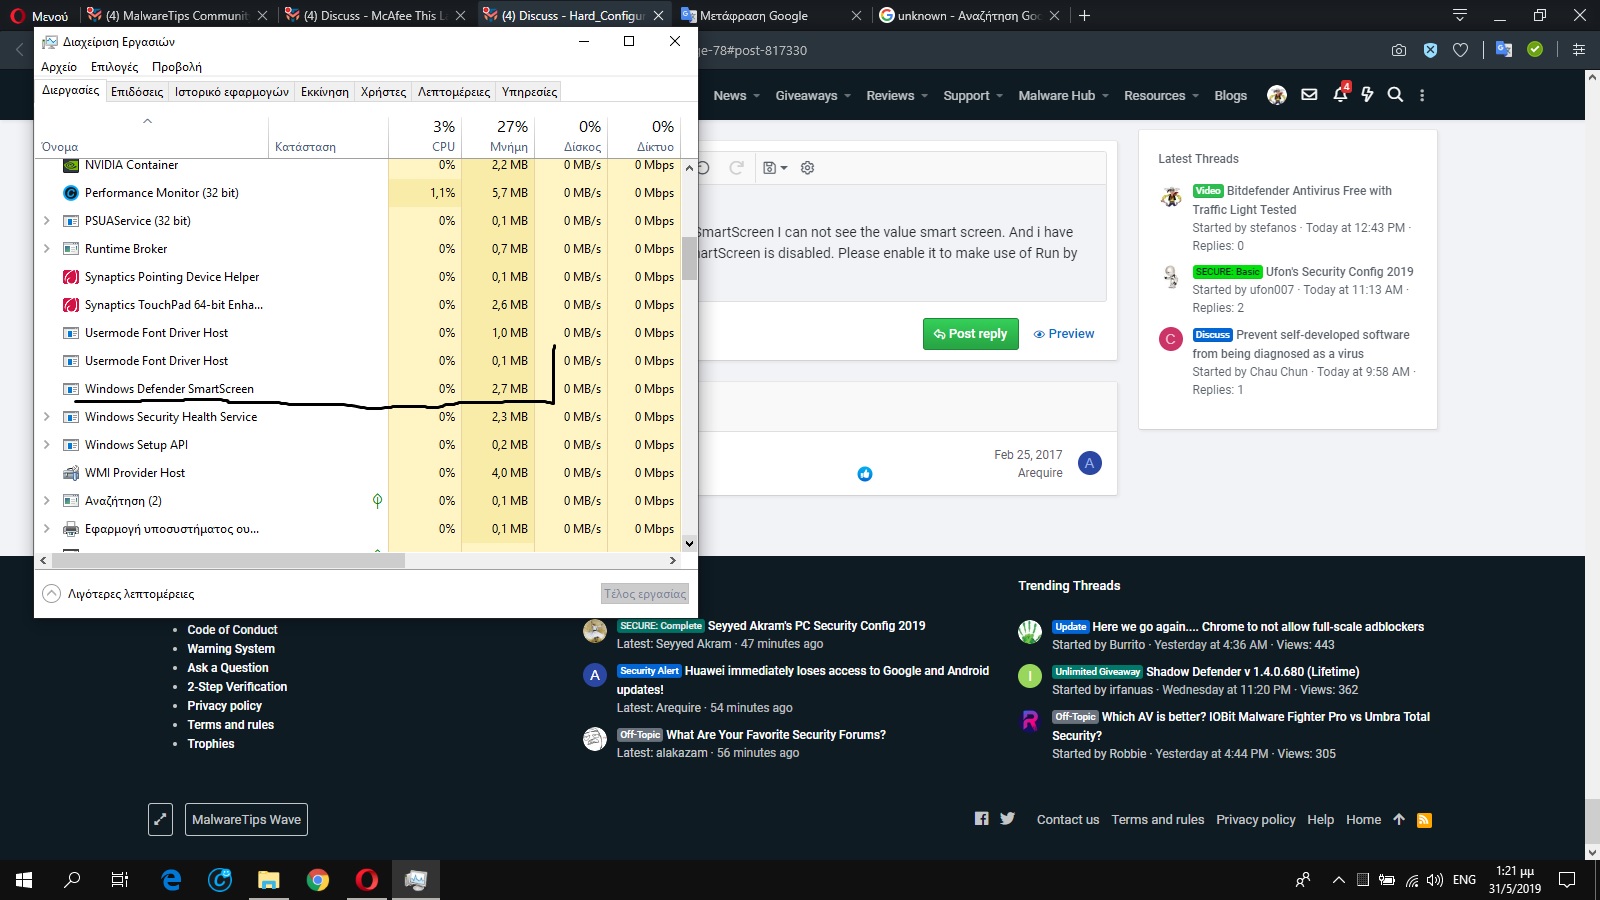Show hidden system tray icons chevron

tap(1338, 880)
